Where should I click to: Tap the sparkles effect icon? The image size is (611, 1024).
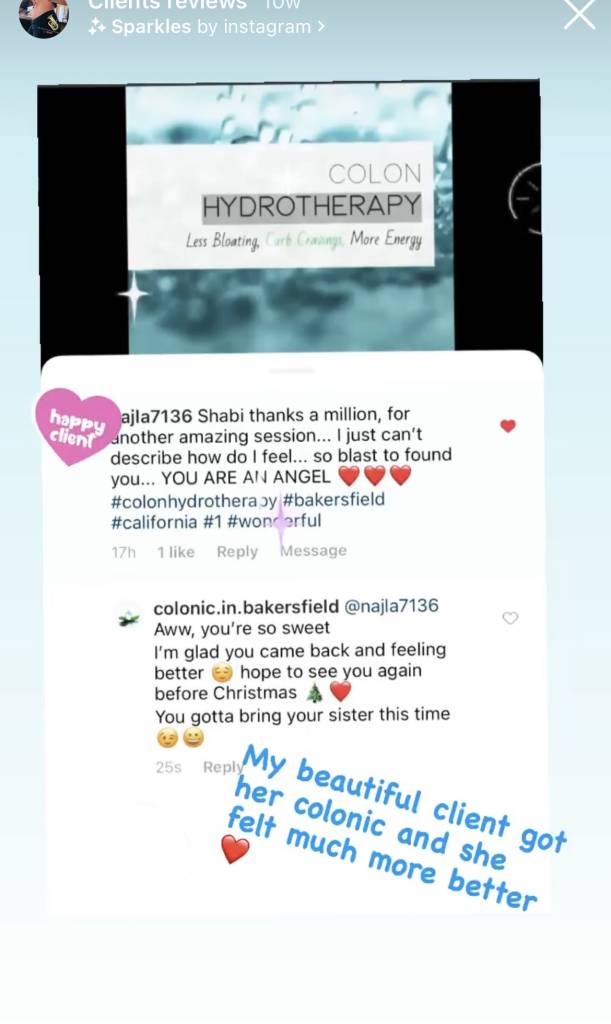click(x=97, y=27)
